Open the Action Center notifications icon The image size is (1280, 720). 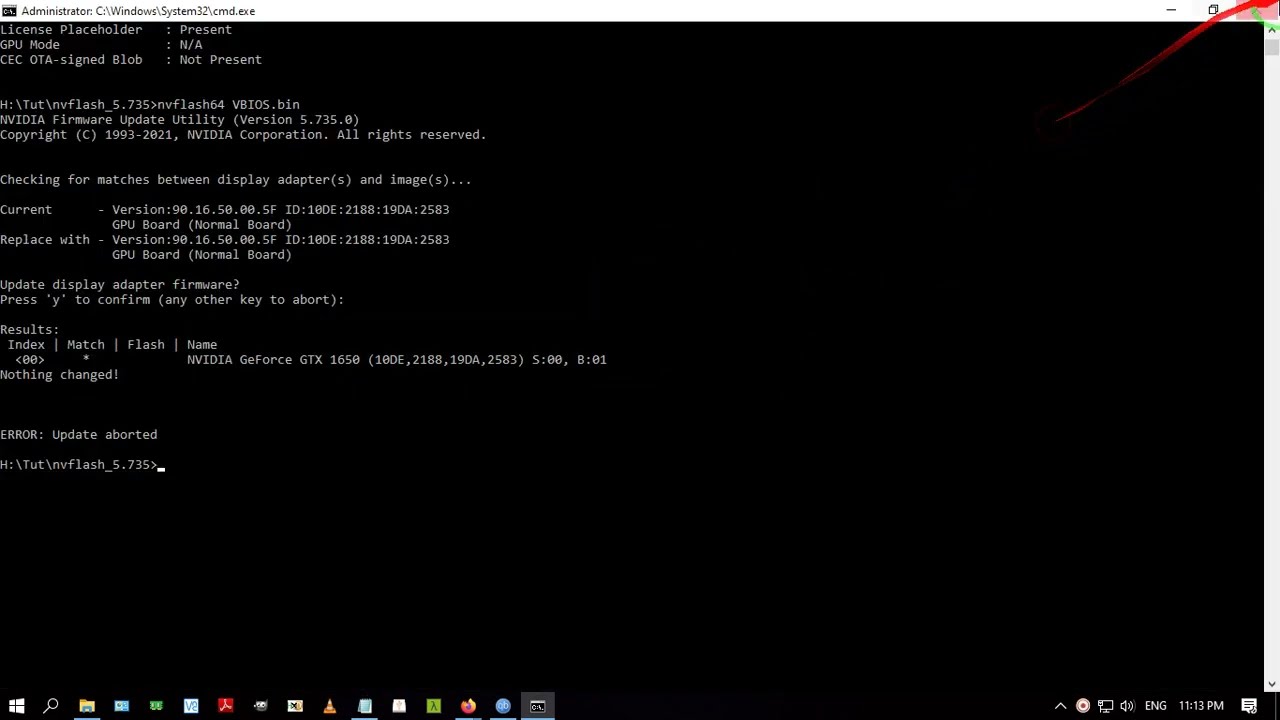(1249, 706)
